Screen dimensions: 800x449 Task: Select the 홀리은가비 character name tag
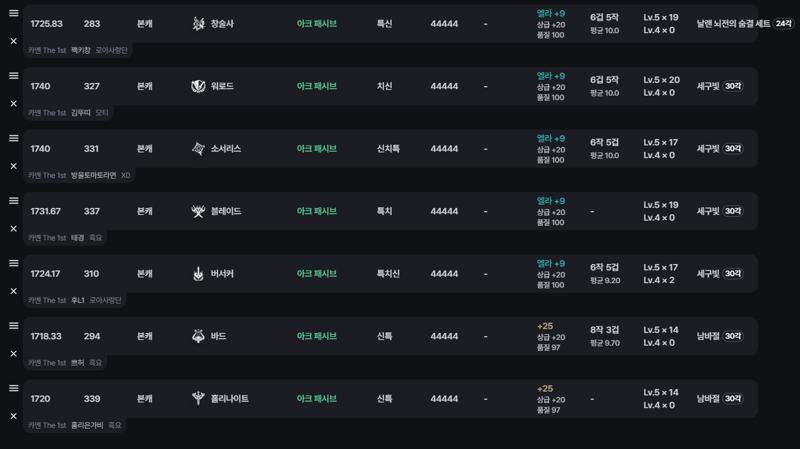pos(87,425)
